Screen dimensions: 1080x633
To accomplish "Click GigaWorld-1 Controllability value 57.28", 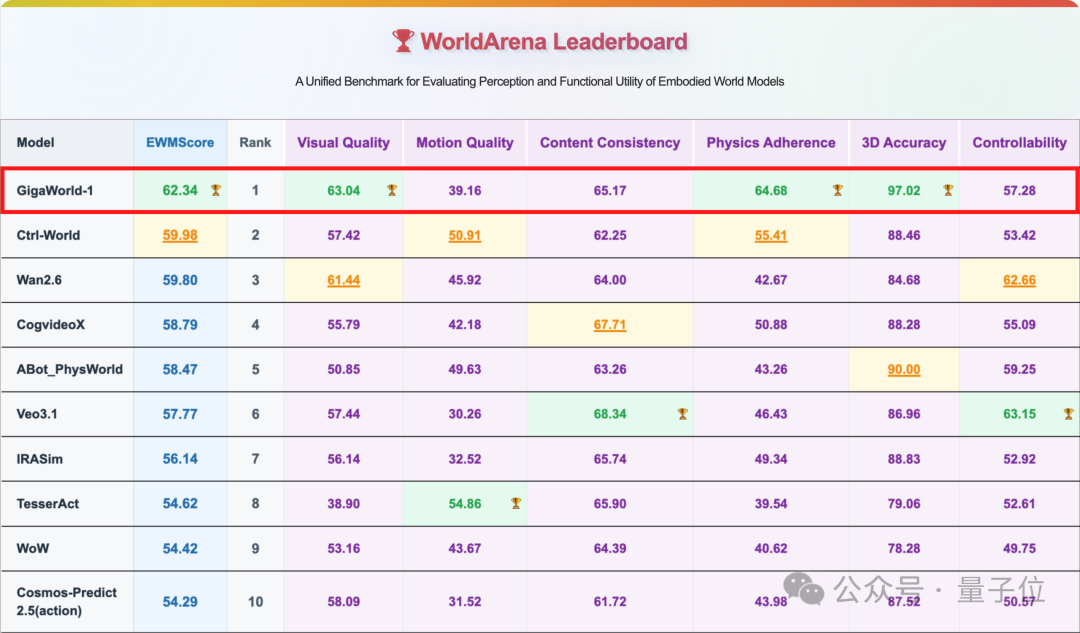I will coord(1019,191).
